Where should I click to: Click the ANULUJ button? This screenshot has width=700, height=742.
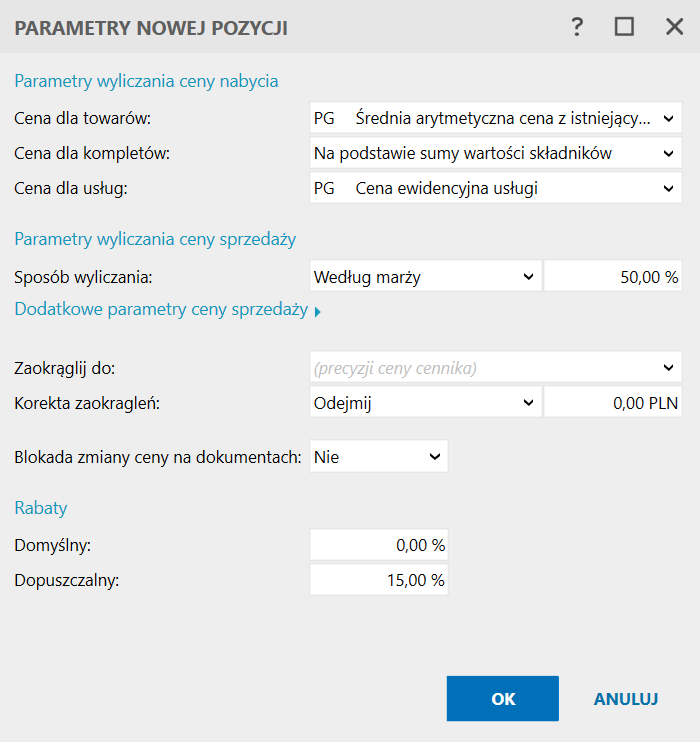tap(626, 699)
